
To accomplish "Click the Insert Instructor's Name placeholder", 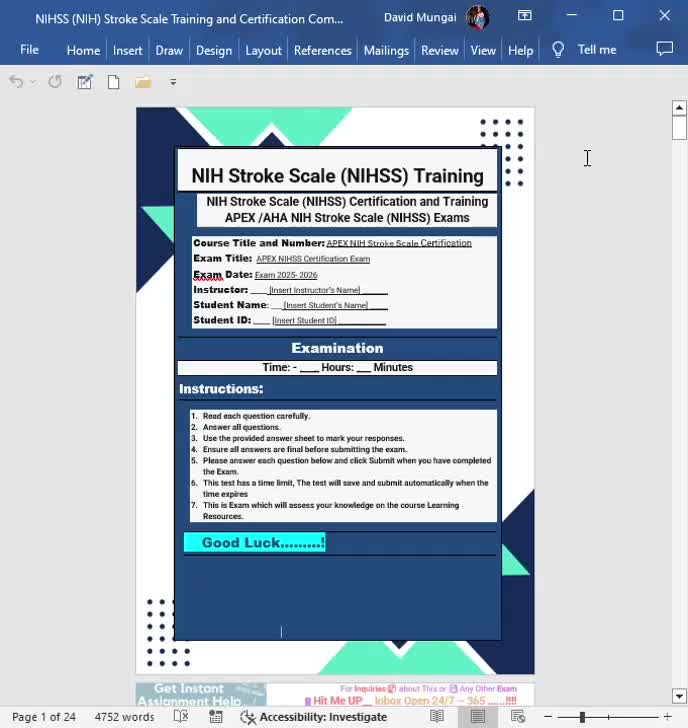I will click(314, 290).
